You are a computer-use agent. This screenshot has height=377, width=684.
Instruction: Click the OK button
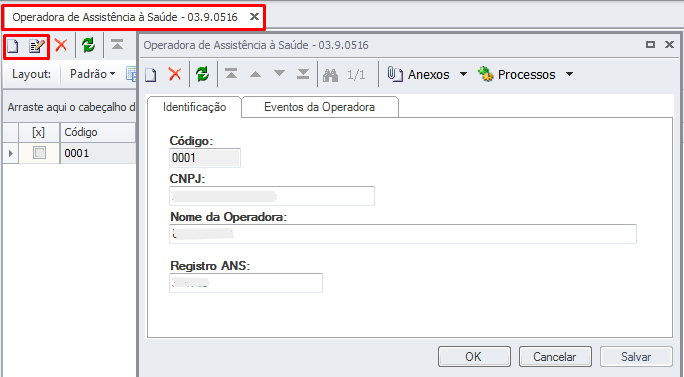click(x=474, y=357)
